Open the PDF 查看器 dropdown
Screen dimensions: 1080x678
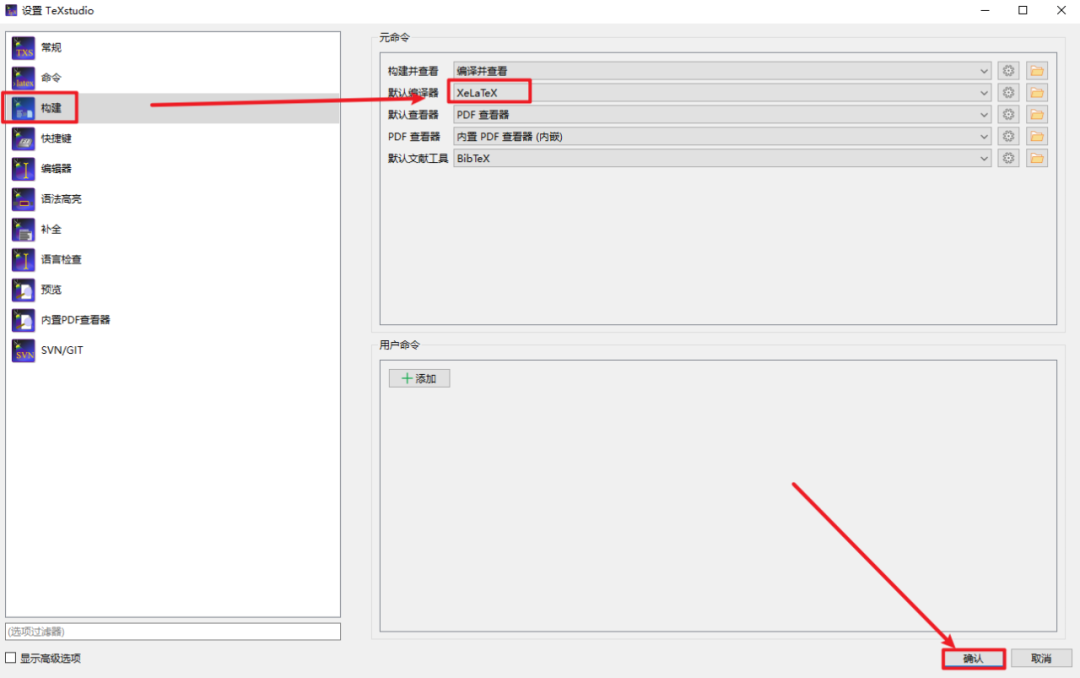(x=721, y=136)
